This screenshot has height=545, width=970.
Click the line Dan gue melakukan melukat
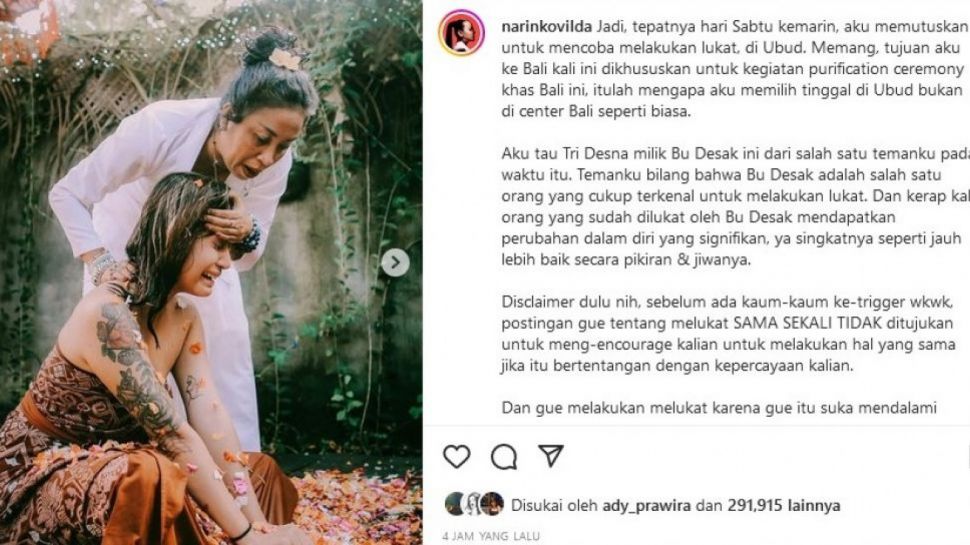point(719,408)
